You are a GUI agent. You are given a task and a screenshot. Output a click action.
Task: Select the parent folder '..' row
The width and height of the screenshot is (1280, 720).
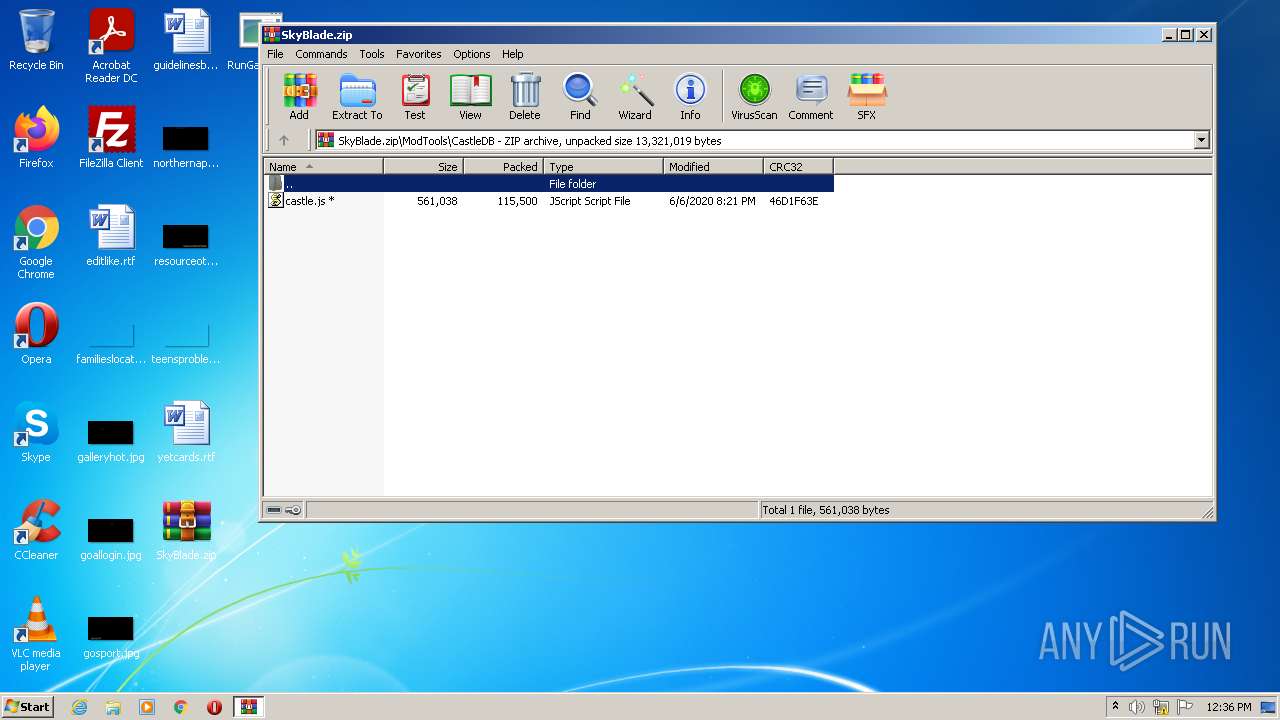(x=549, y=184)
